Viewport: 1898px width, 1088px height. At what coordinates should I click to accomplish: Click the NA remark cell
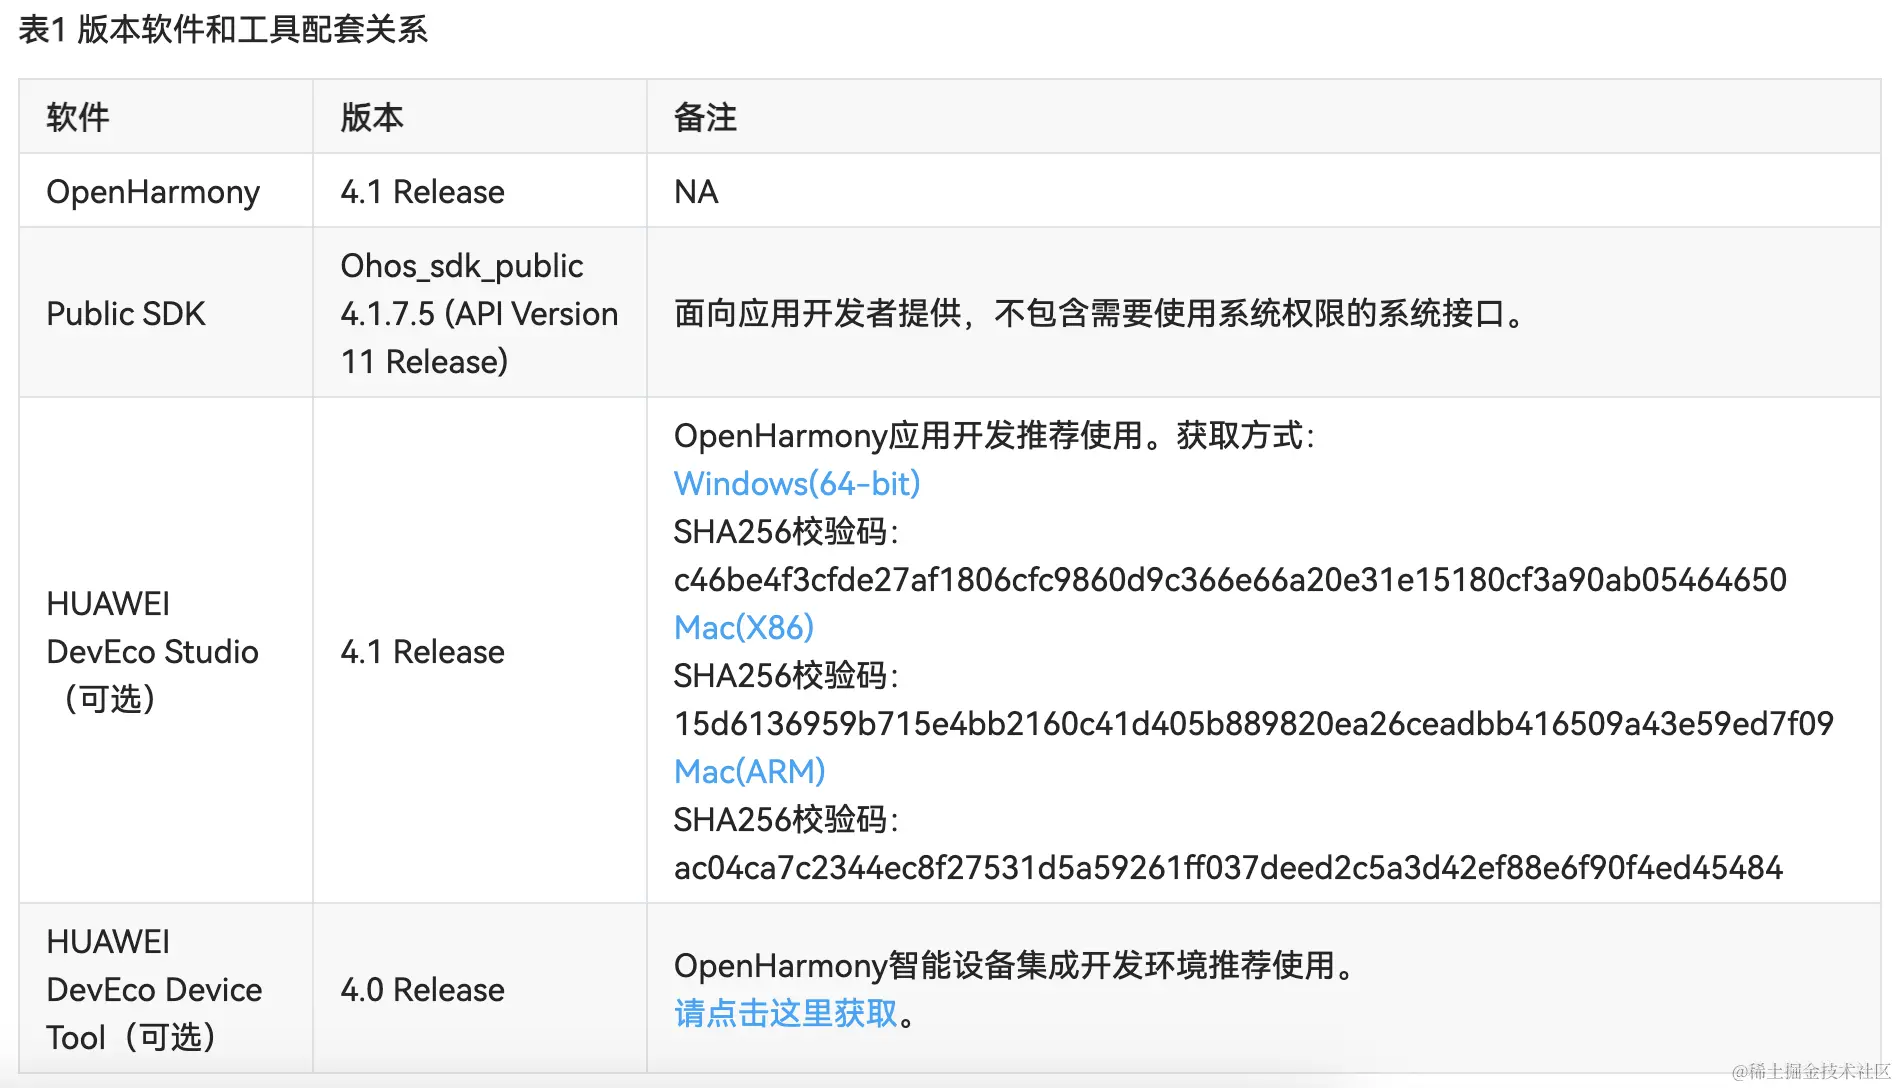tap(1263, 191)
